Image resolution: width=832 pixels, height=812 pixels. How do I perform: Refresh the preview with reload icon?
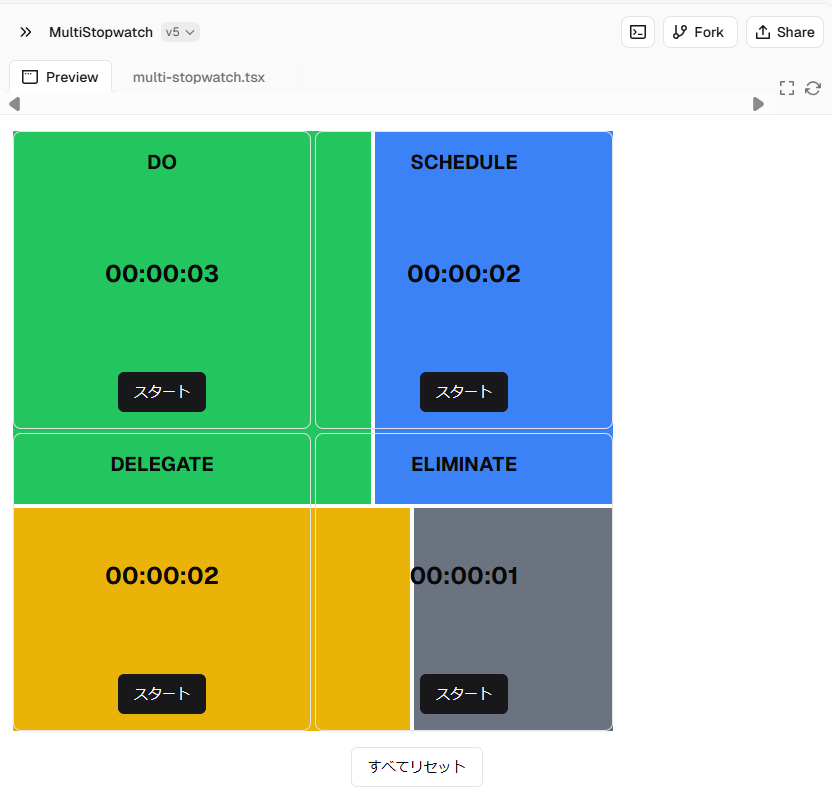click(813, 88)
